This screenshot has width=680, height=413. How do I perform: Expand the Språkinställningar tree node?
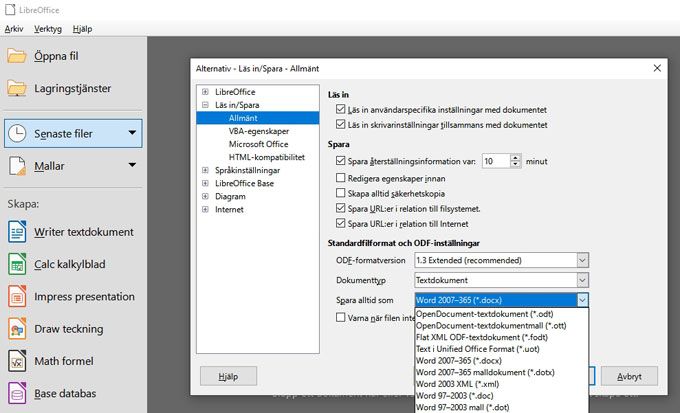tap(205, 170)
